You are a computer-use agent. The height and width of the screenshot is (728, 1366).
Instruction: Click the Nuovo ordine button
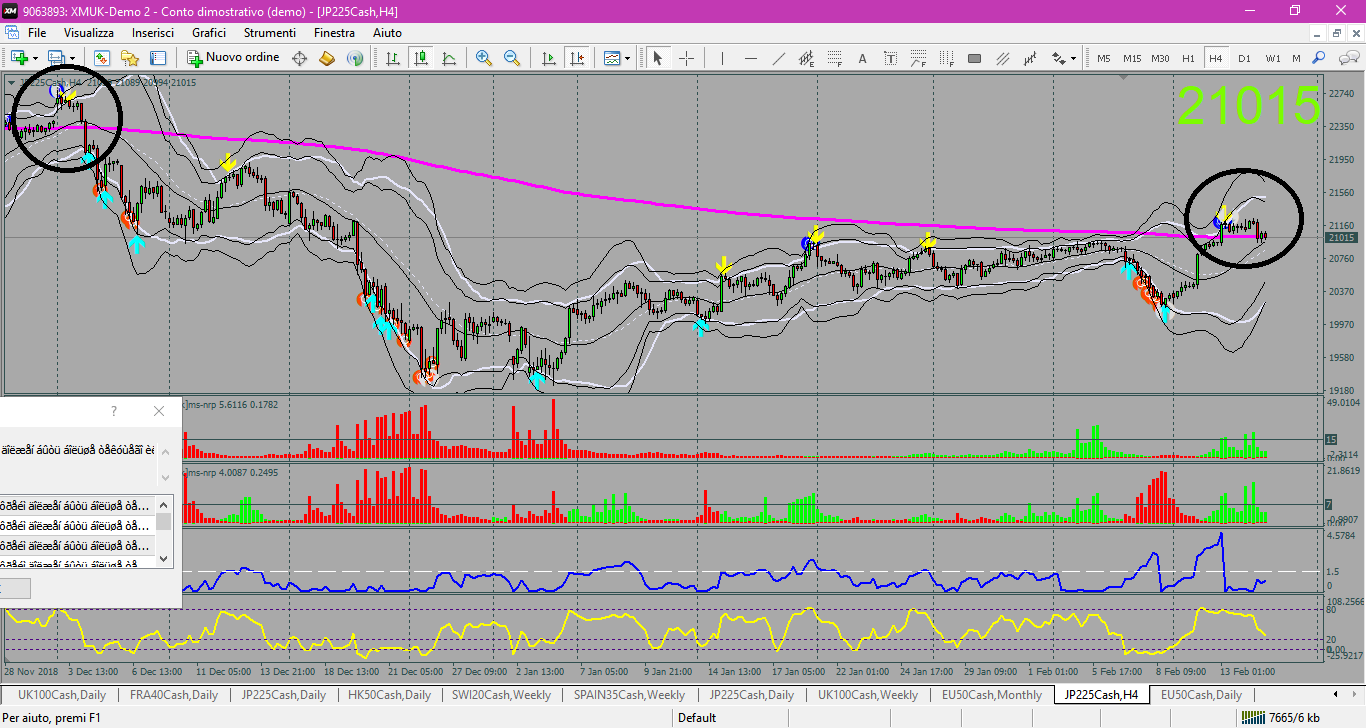[x=234, y=58]
